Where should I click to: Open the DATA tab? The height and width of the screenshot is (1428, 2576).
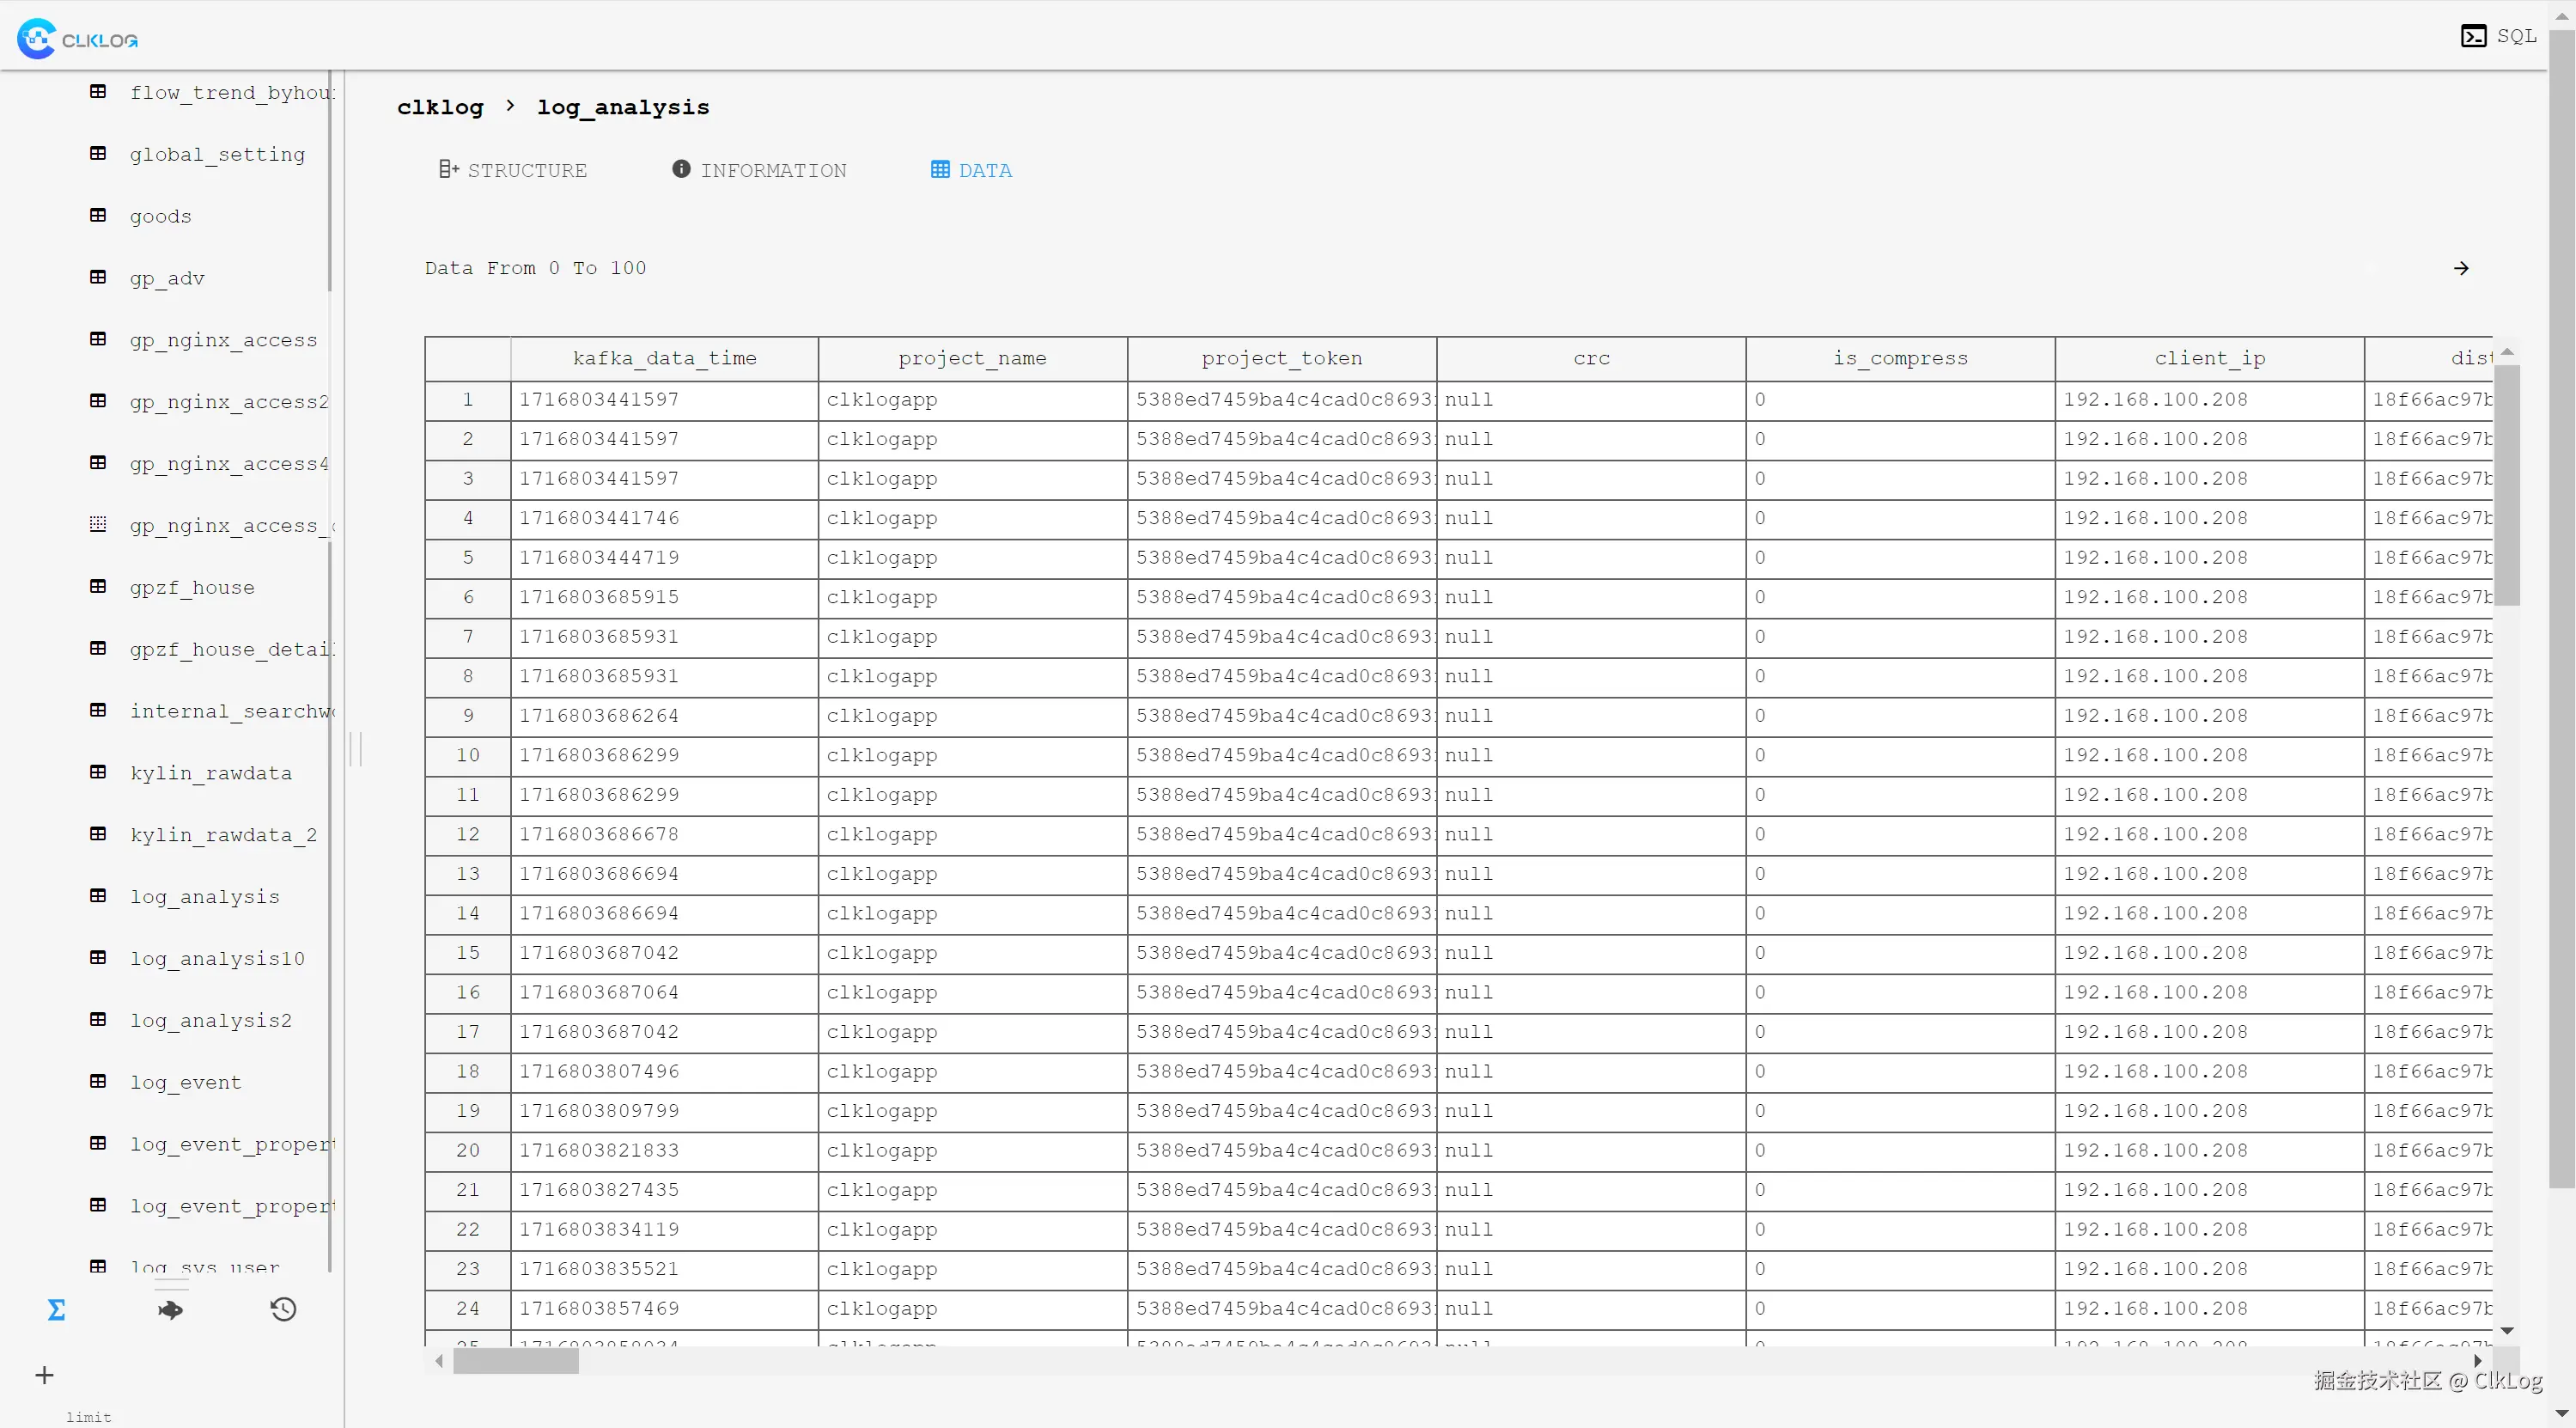971,170
